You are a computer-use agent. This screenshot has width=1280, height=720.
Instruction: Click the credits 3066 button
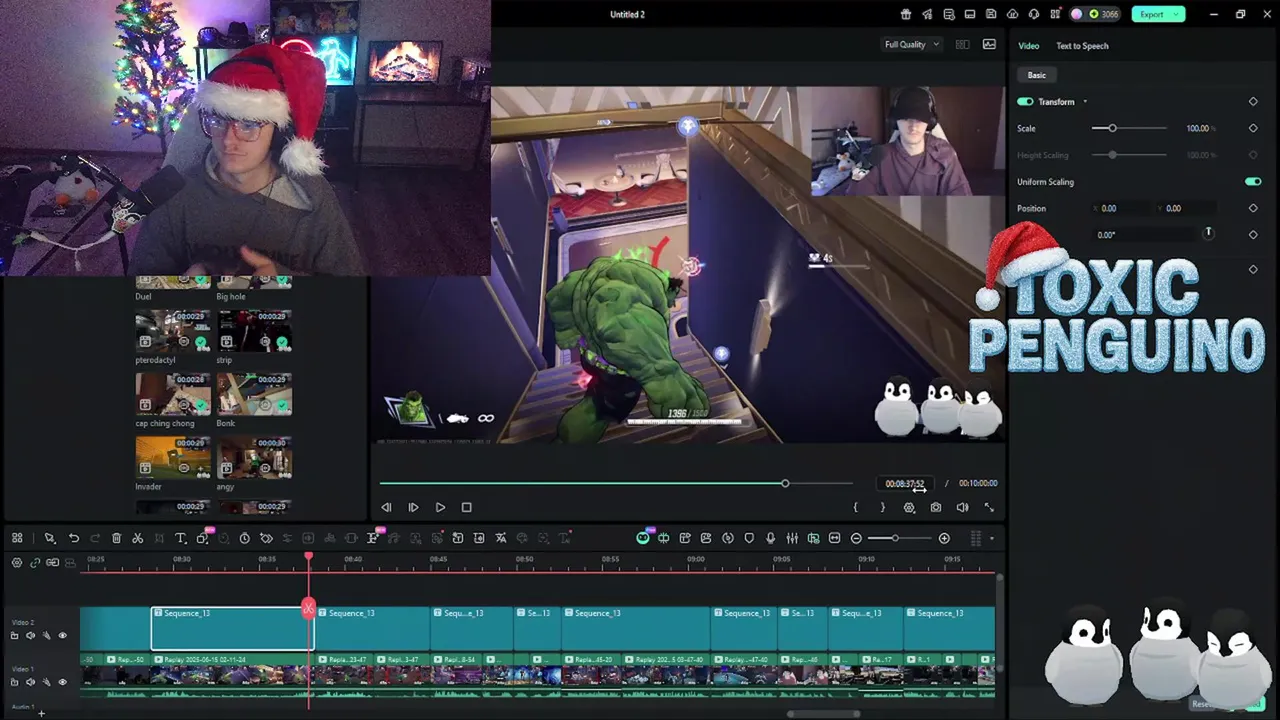(x=1097, y=14)
